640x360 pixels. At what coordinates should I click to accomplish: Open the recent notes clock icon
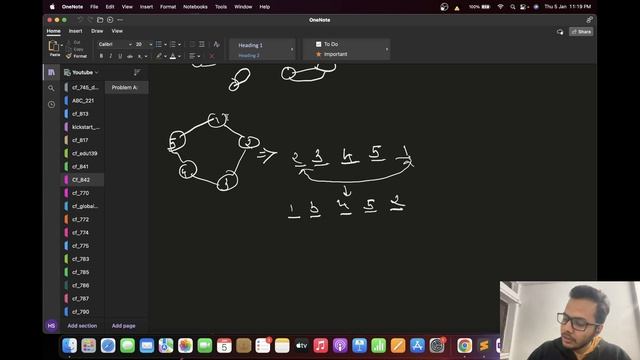click(x=51, y=104)
